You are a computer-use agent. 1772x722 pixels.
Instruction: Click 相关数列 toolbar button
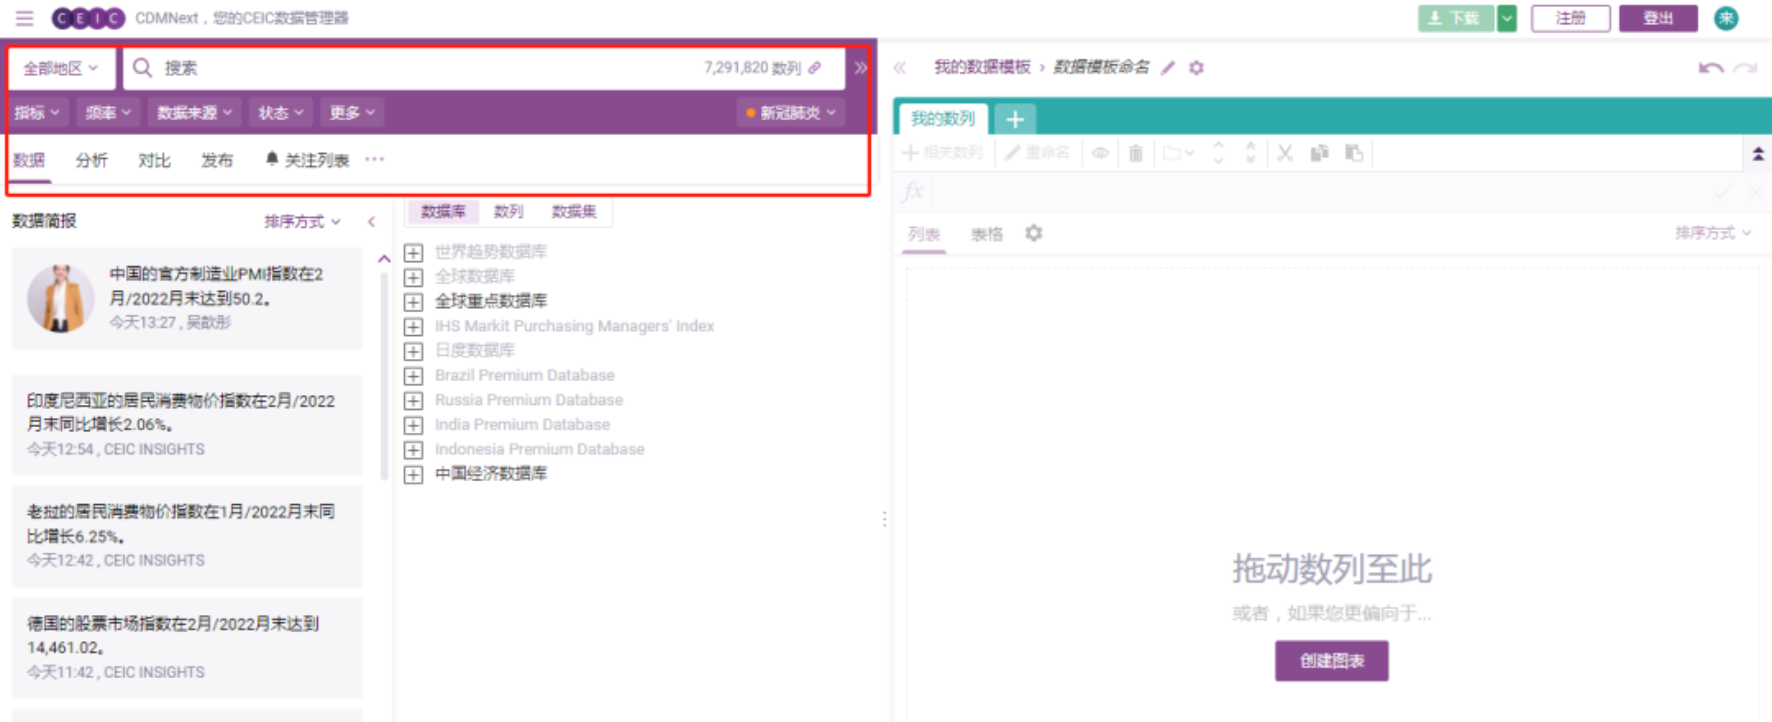943,153
